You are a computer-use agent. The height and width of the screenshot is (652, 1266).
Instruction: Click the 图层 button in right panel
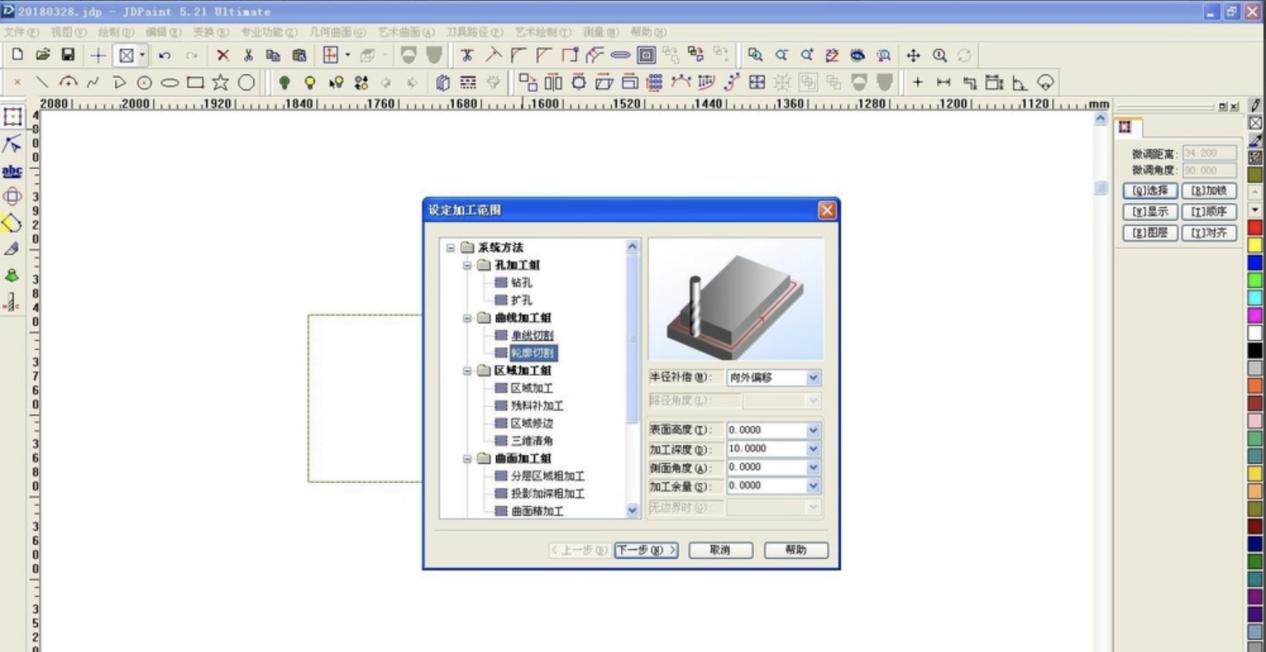click(1150, 233)
